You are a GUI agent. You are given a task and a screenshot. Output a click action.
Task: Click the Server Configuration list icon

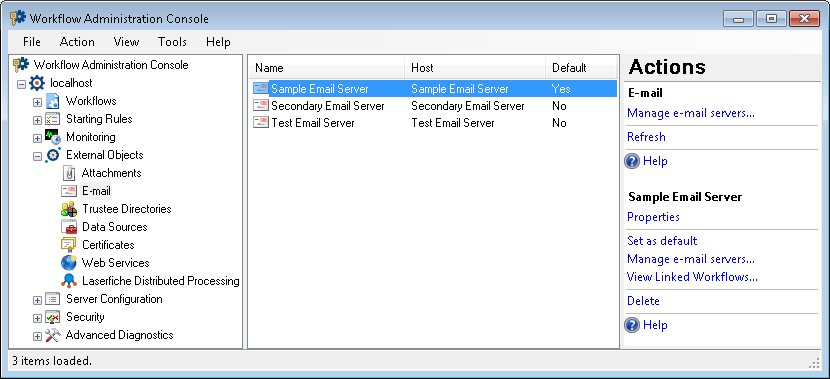click(52, 299)
